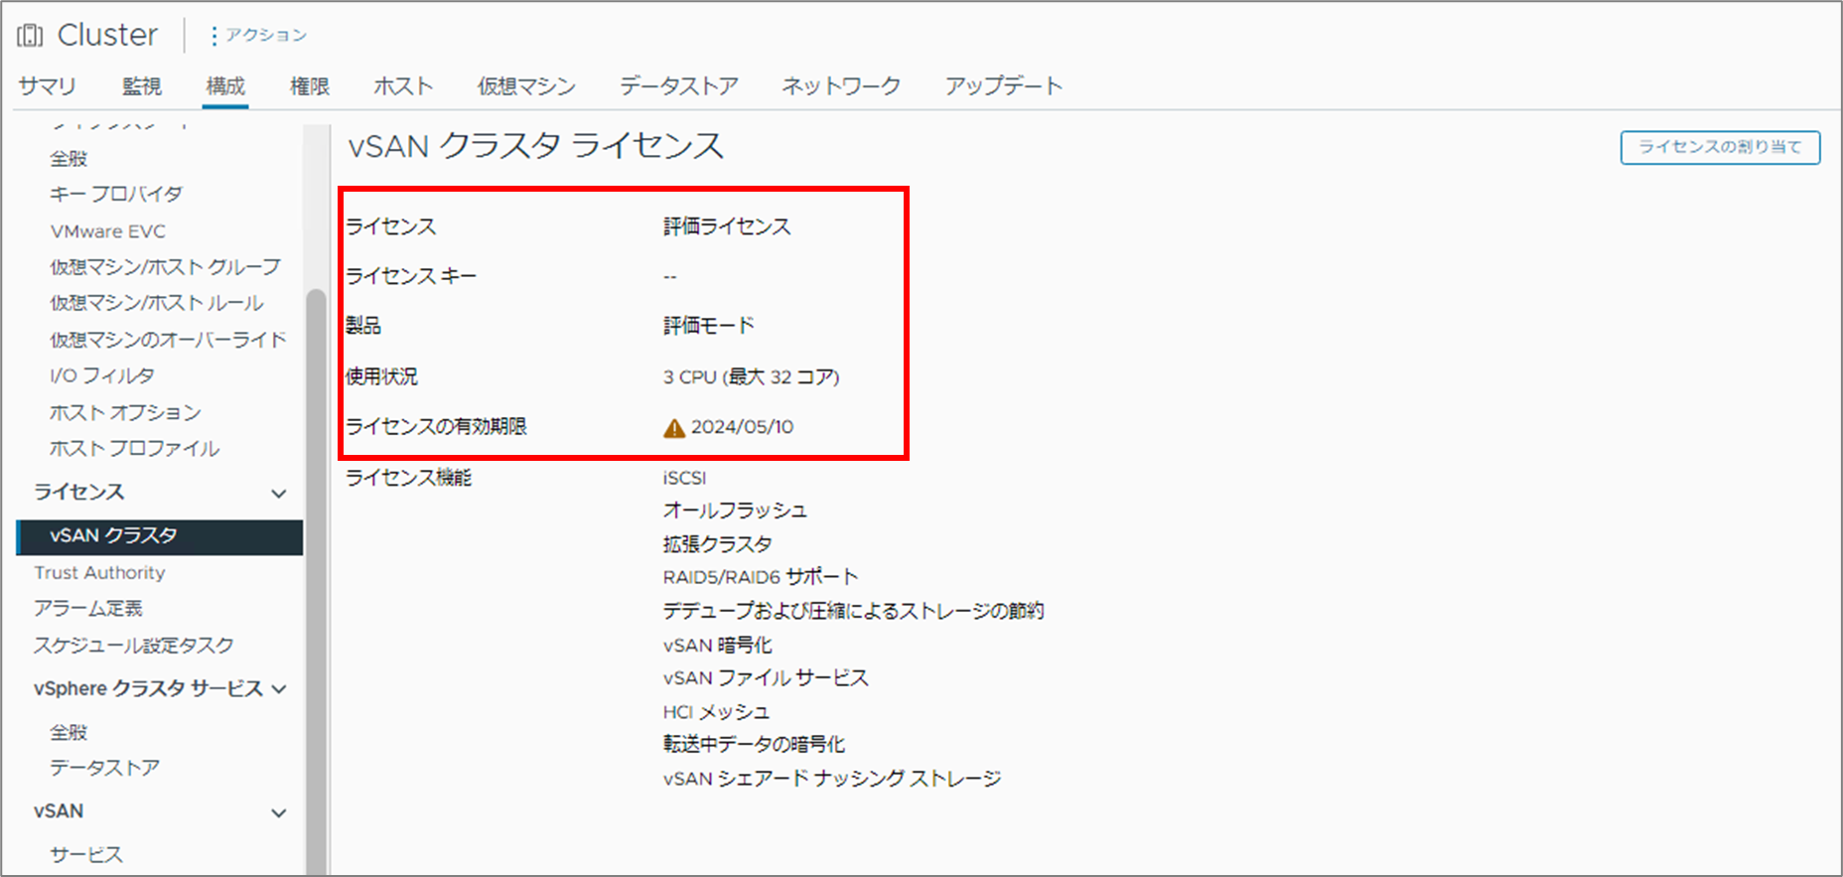This screenshot has width=1843, height=877.
Task: Open スケジュール設定タスク
Action: tap(134, 645)
